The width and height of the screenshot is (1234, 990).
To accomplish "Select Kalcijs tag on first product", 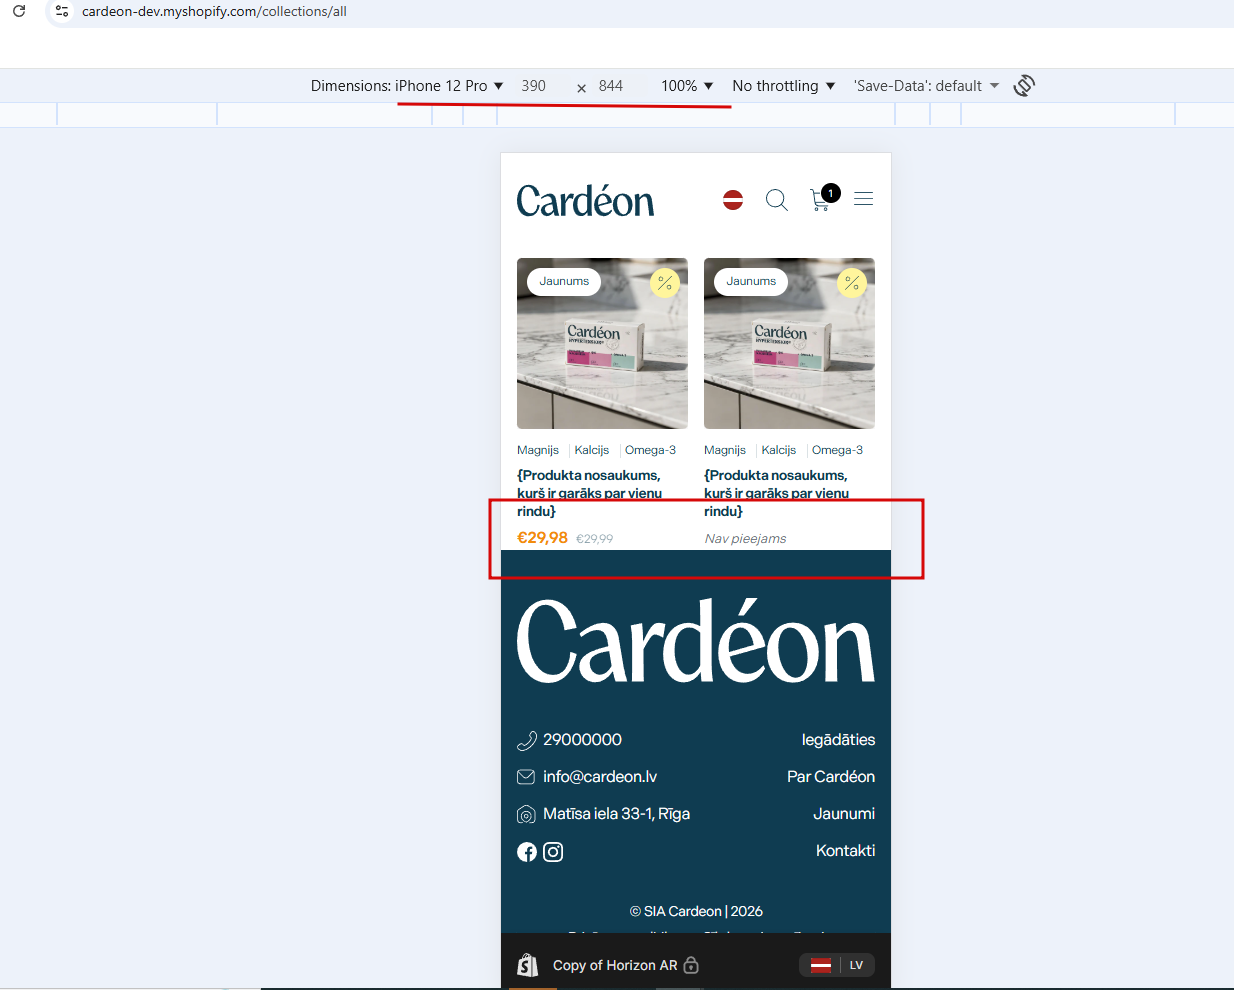I will pos(592,450).
